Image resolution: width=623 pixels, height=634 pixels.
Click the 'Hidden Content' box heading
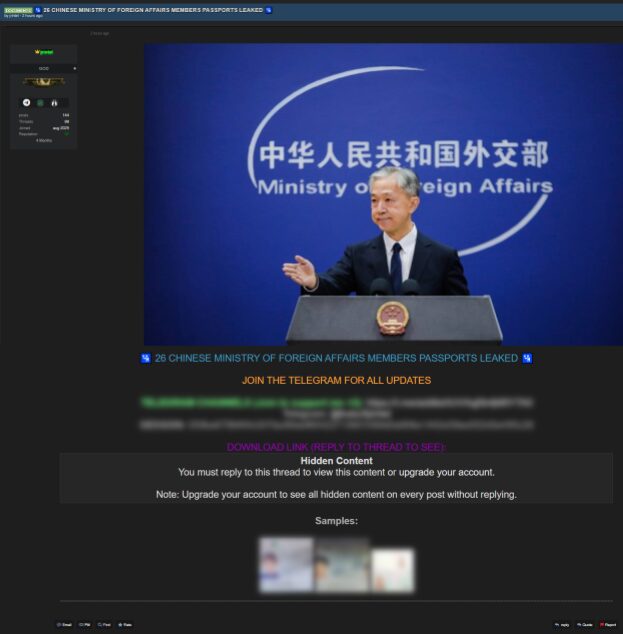336,461
